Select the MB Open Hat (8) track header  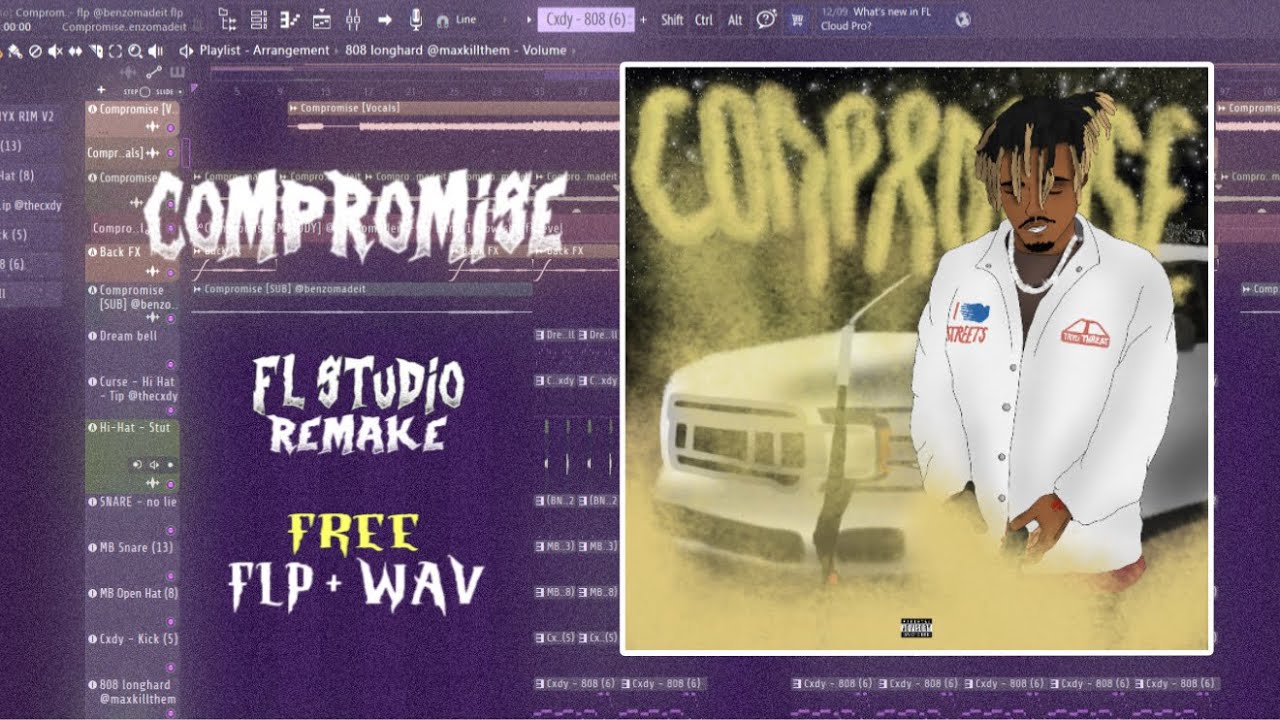click(x=132, y=606)
